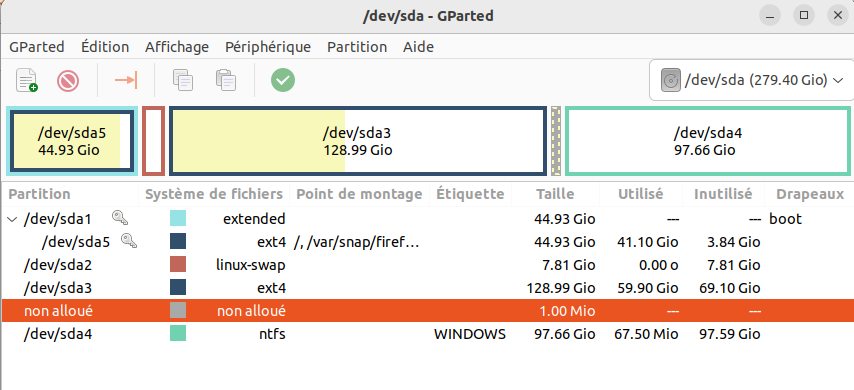
Task: Close the GParted window
Action: point(838,16)
